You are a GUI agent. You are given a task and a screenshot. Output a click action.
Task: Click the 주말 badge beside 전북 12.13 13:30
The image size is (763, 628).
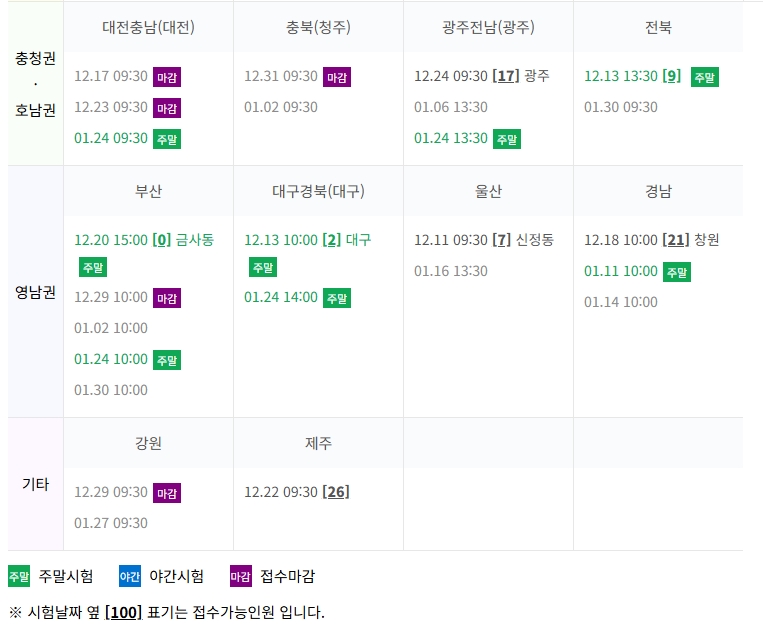(705, 77)
